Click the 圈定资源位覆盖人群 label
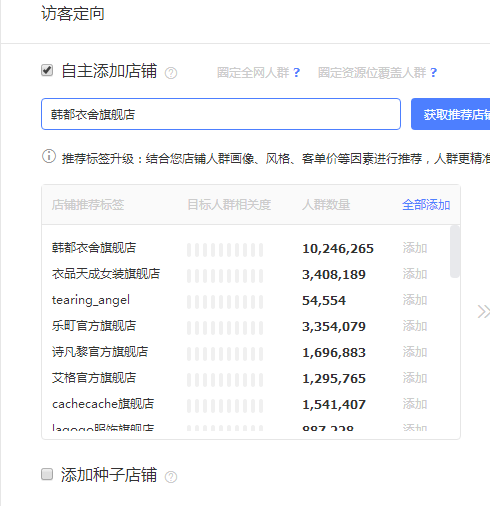 coord(372,72)
